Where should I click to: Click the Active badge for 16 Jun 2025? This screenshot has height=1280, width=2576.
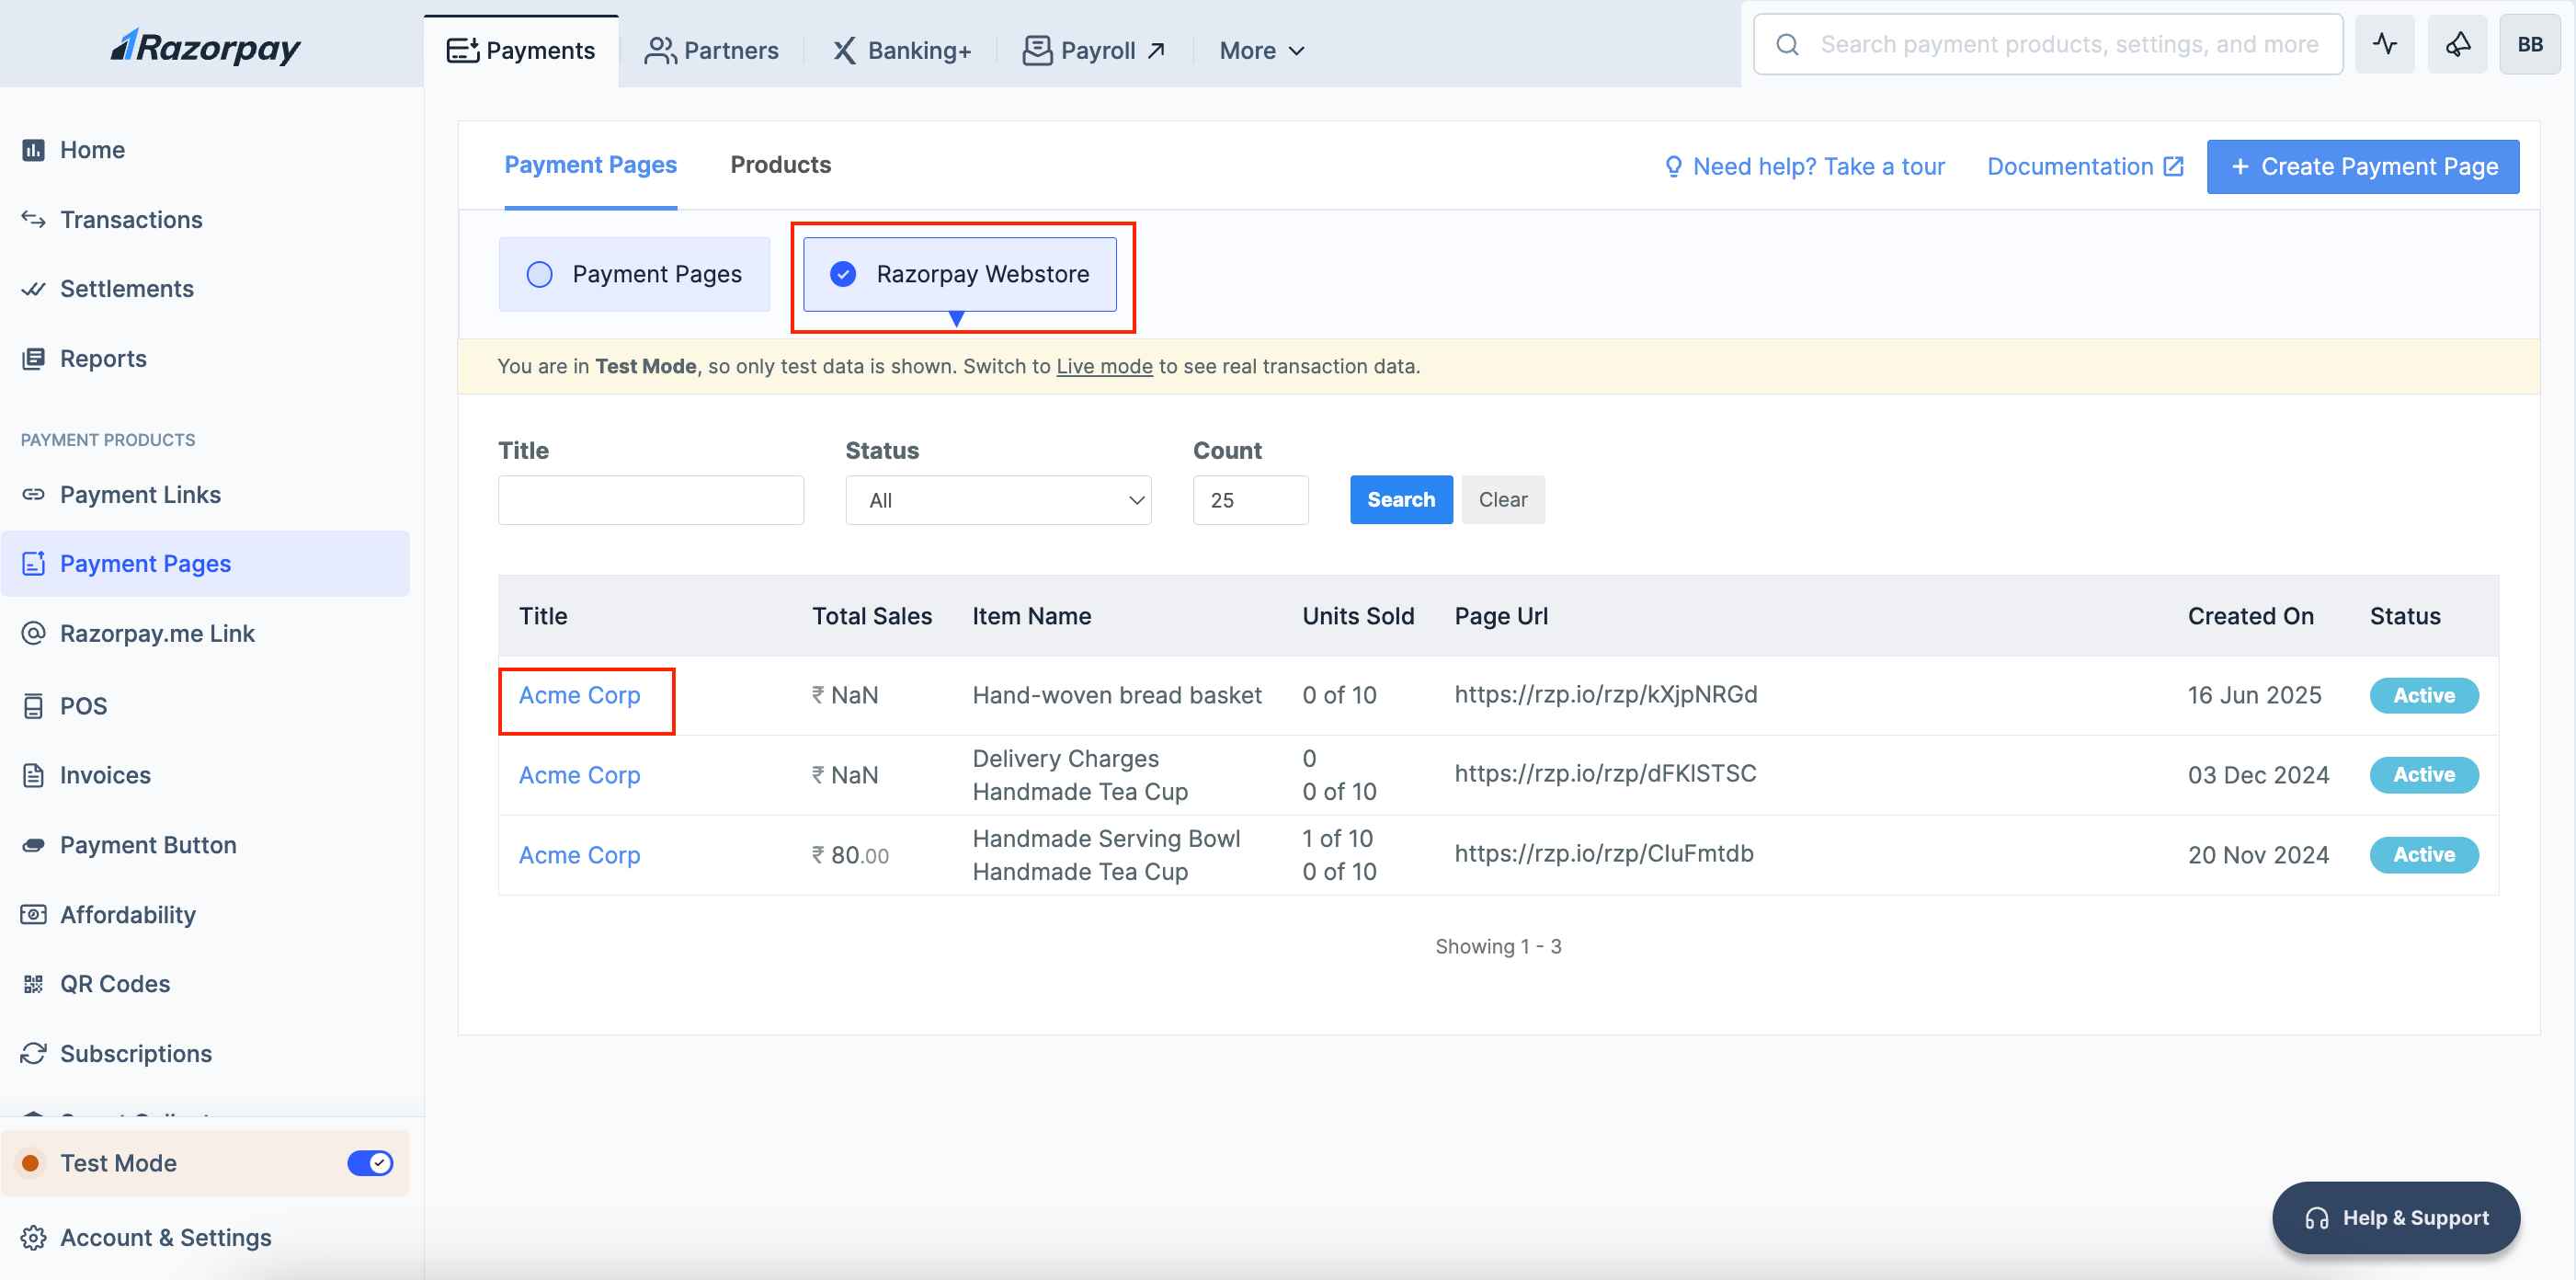tap(2423, 695)
